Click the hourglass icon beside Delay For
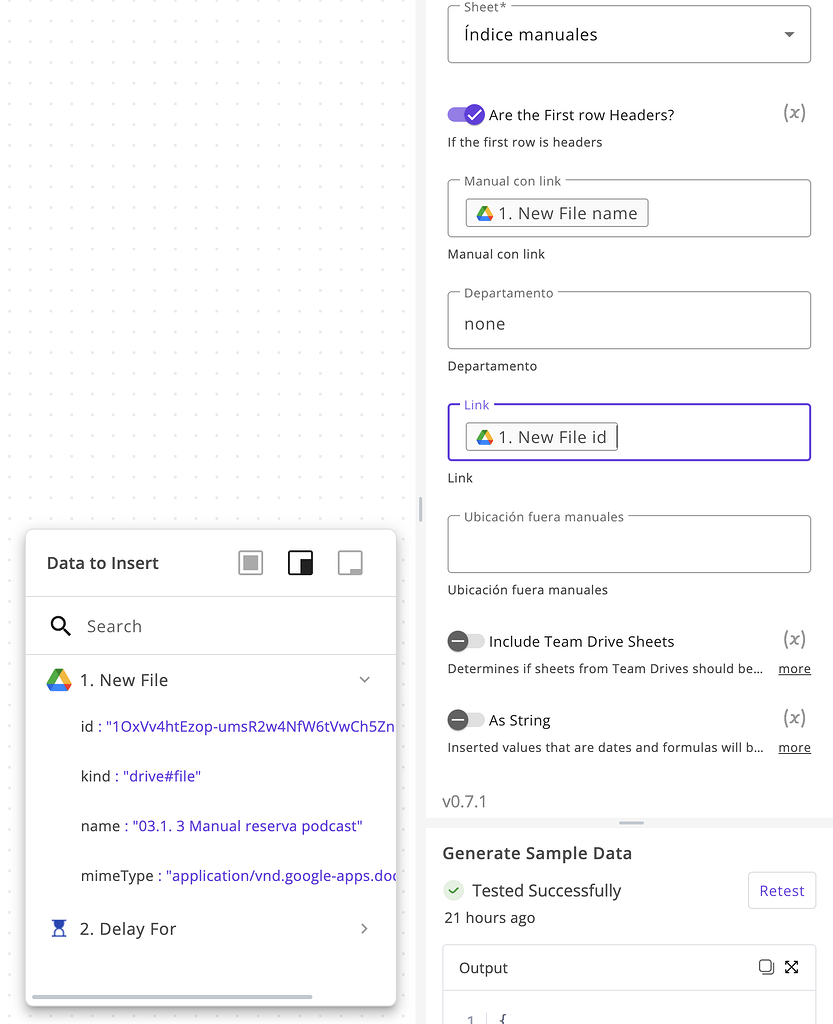The height and width of the screenshot is (1024, 833). coord(58,928)
